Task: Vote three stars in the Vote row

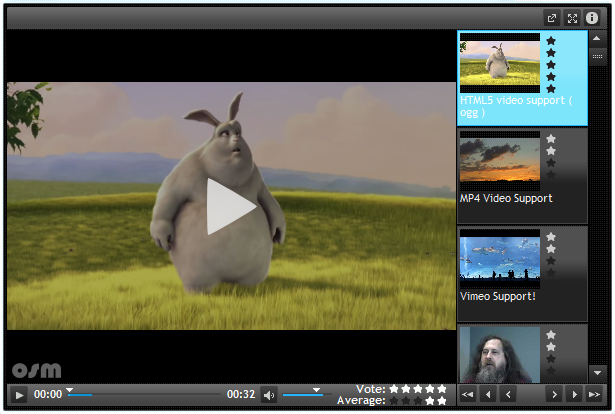Action: 418,389
